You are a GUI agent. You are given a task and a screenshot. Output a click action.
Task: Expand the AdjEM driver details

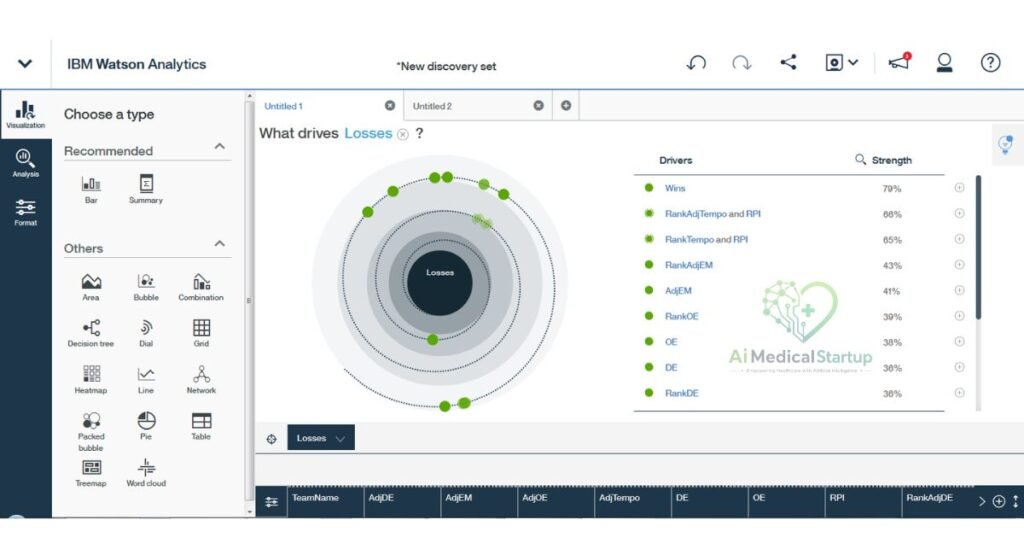pos(959,290)
